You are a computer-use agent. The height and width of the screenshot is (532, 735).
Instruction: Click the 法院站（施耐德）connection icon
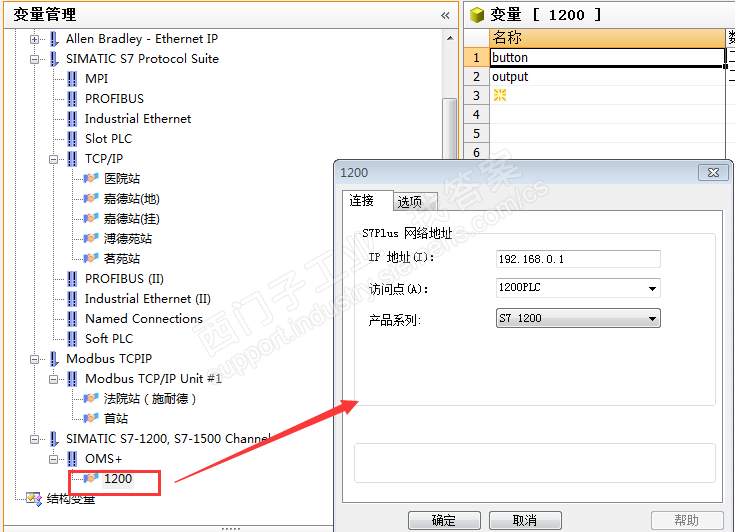point(91,398)
